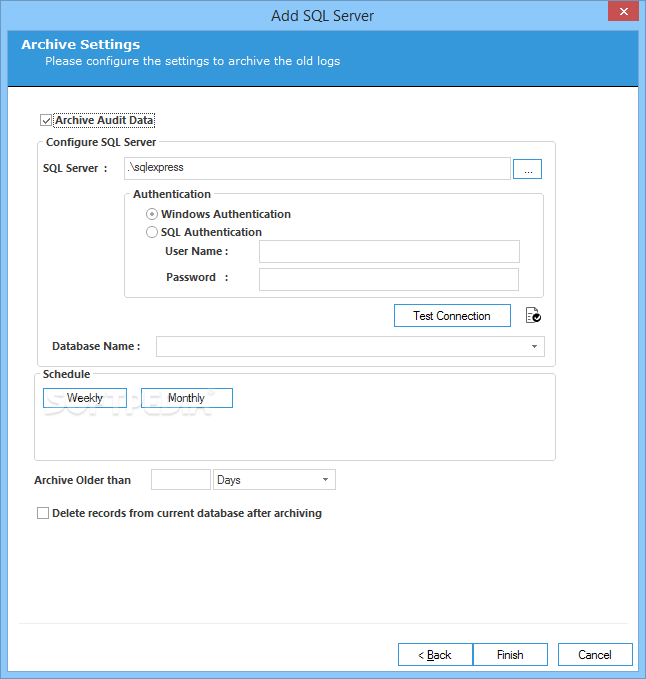Click the database check icon beside Test Connection
The width and height of the screenshot is (646, 679).
[533, 315]
